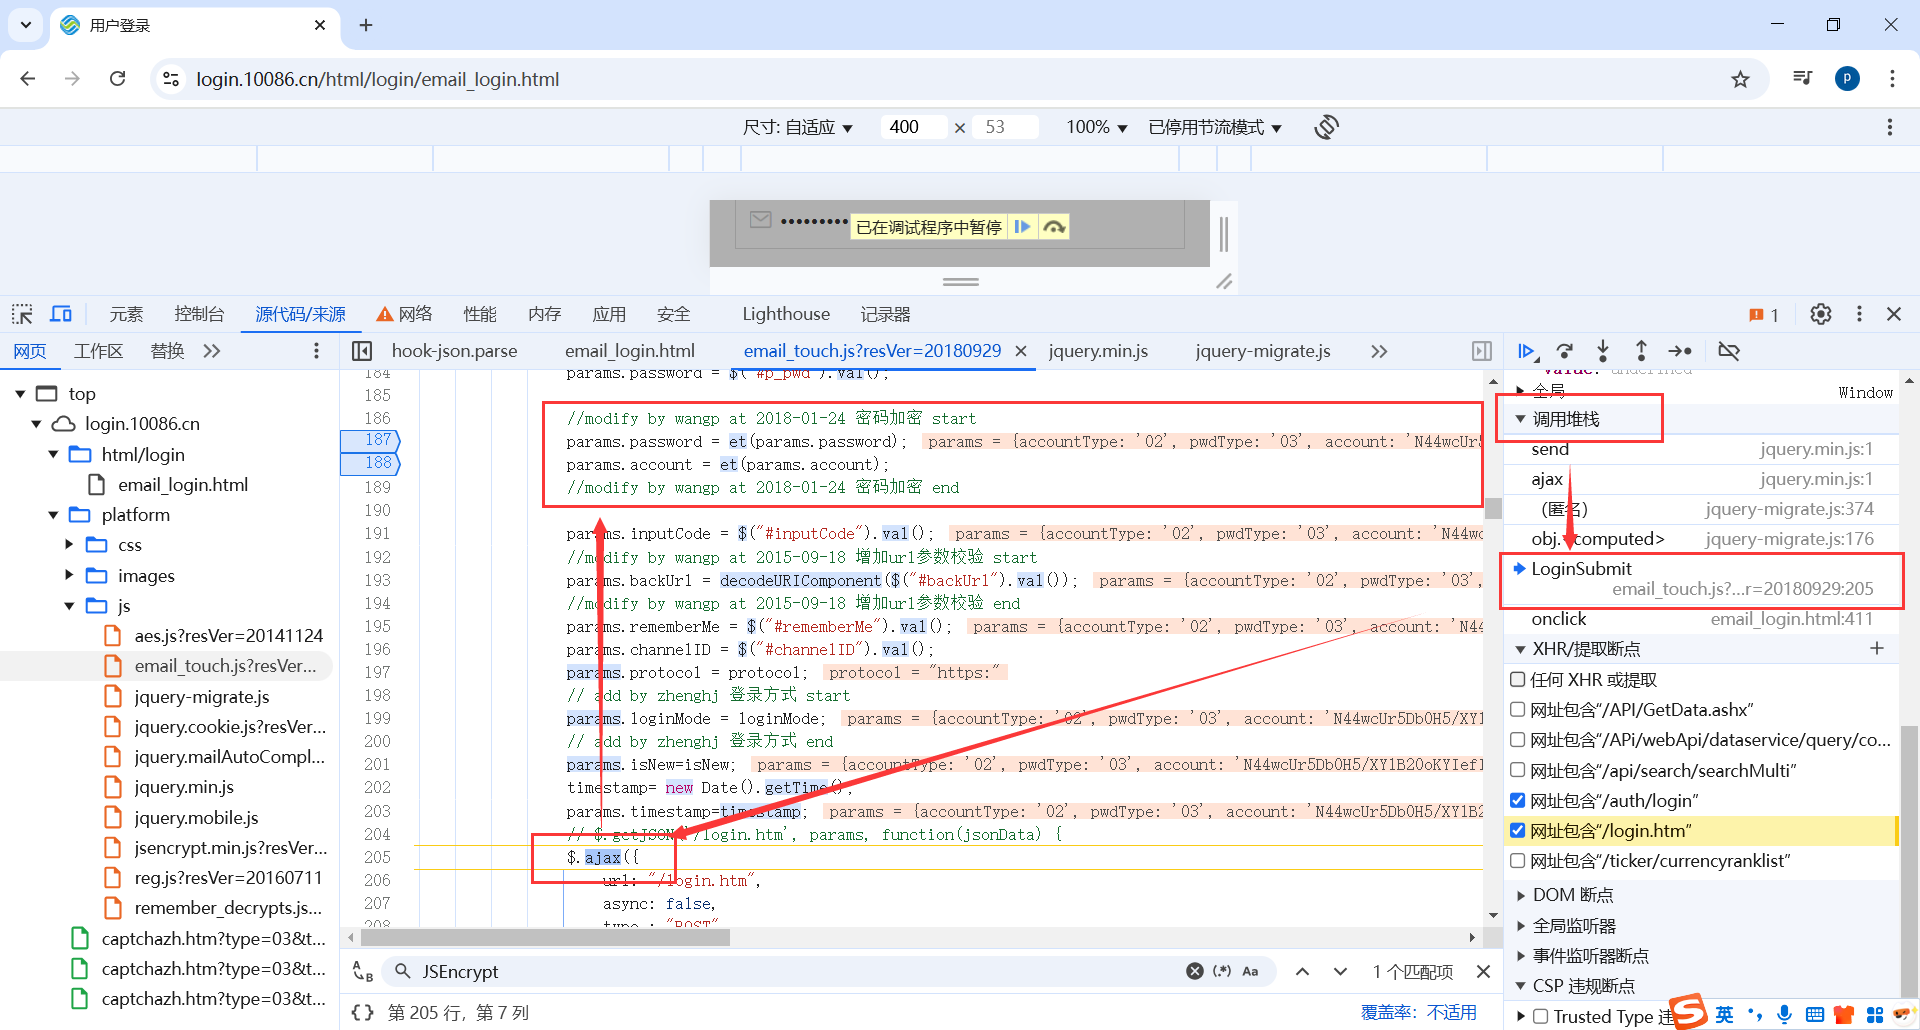This screenshot has width=1920, height=1030.
Task: Uncheck the /login.htm XHR breakpoint
Action: pos(1518,830)
